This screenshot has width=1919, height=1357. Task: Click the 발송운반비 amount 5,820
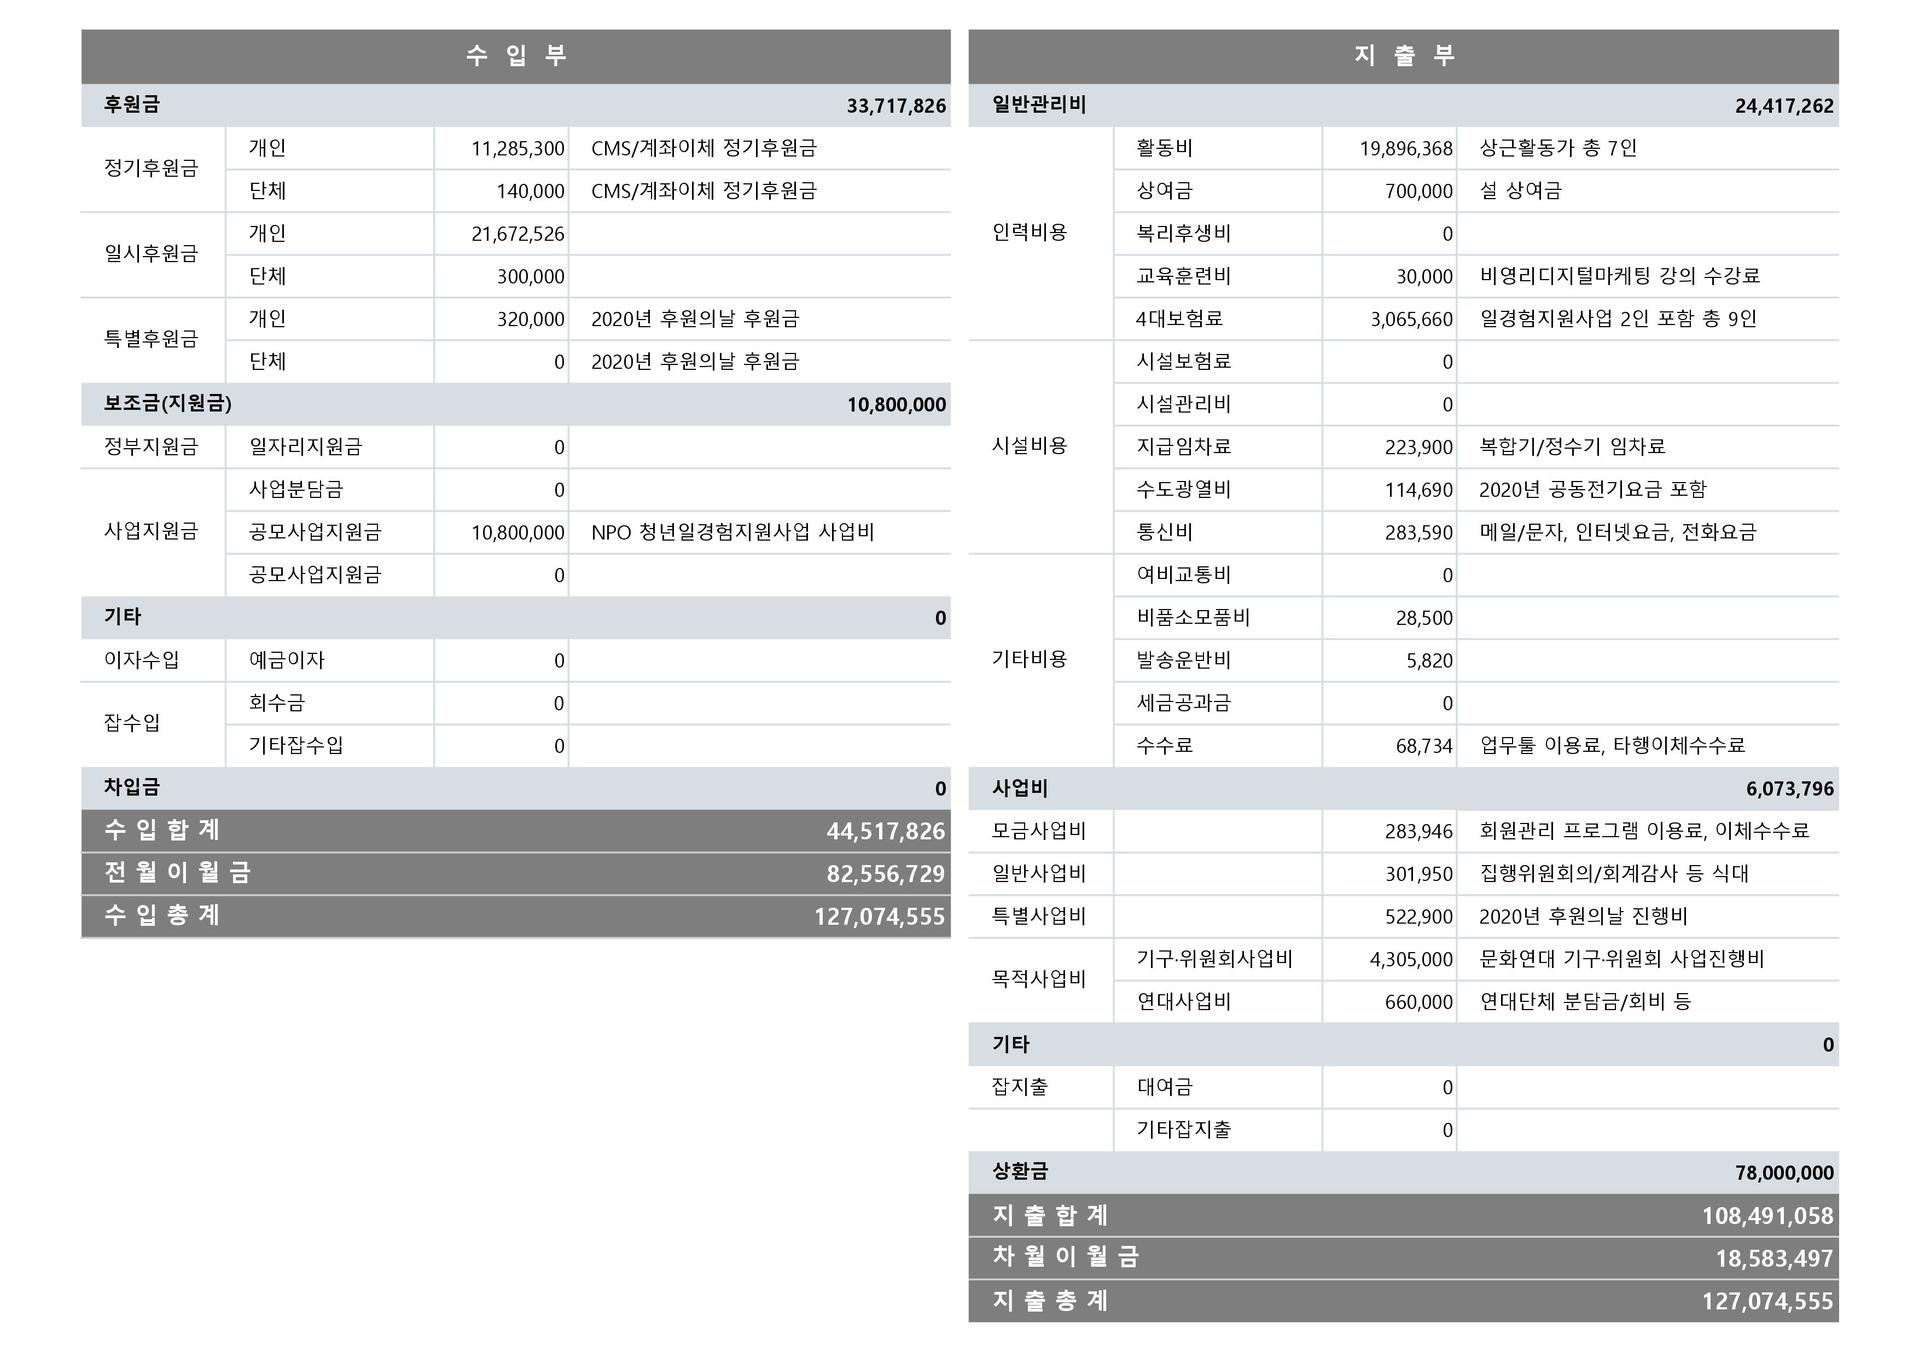1429,661
